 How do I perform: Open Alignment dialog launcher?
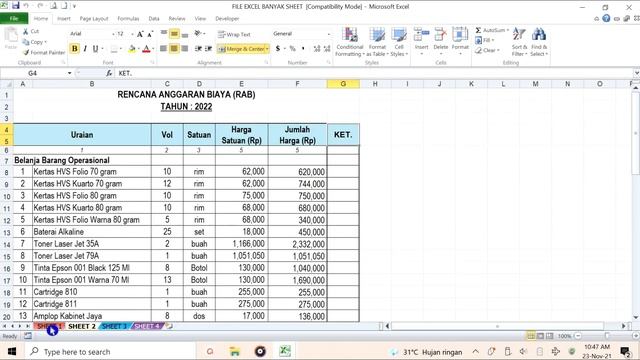click(267, 62)
